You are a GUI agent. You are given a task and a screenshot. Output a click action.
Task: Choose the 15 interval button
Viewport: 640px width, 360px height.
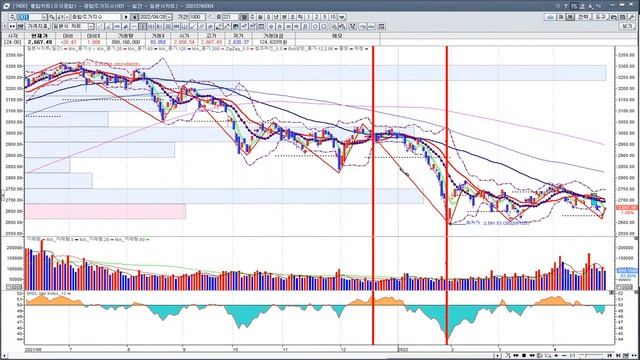[x=333, y=17]
